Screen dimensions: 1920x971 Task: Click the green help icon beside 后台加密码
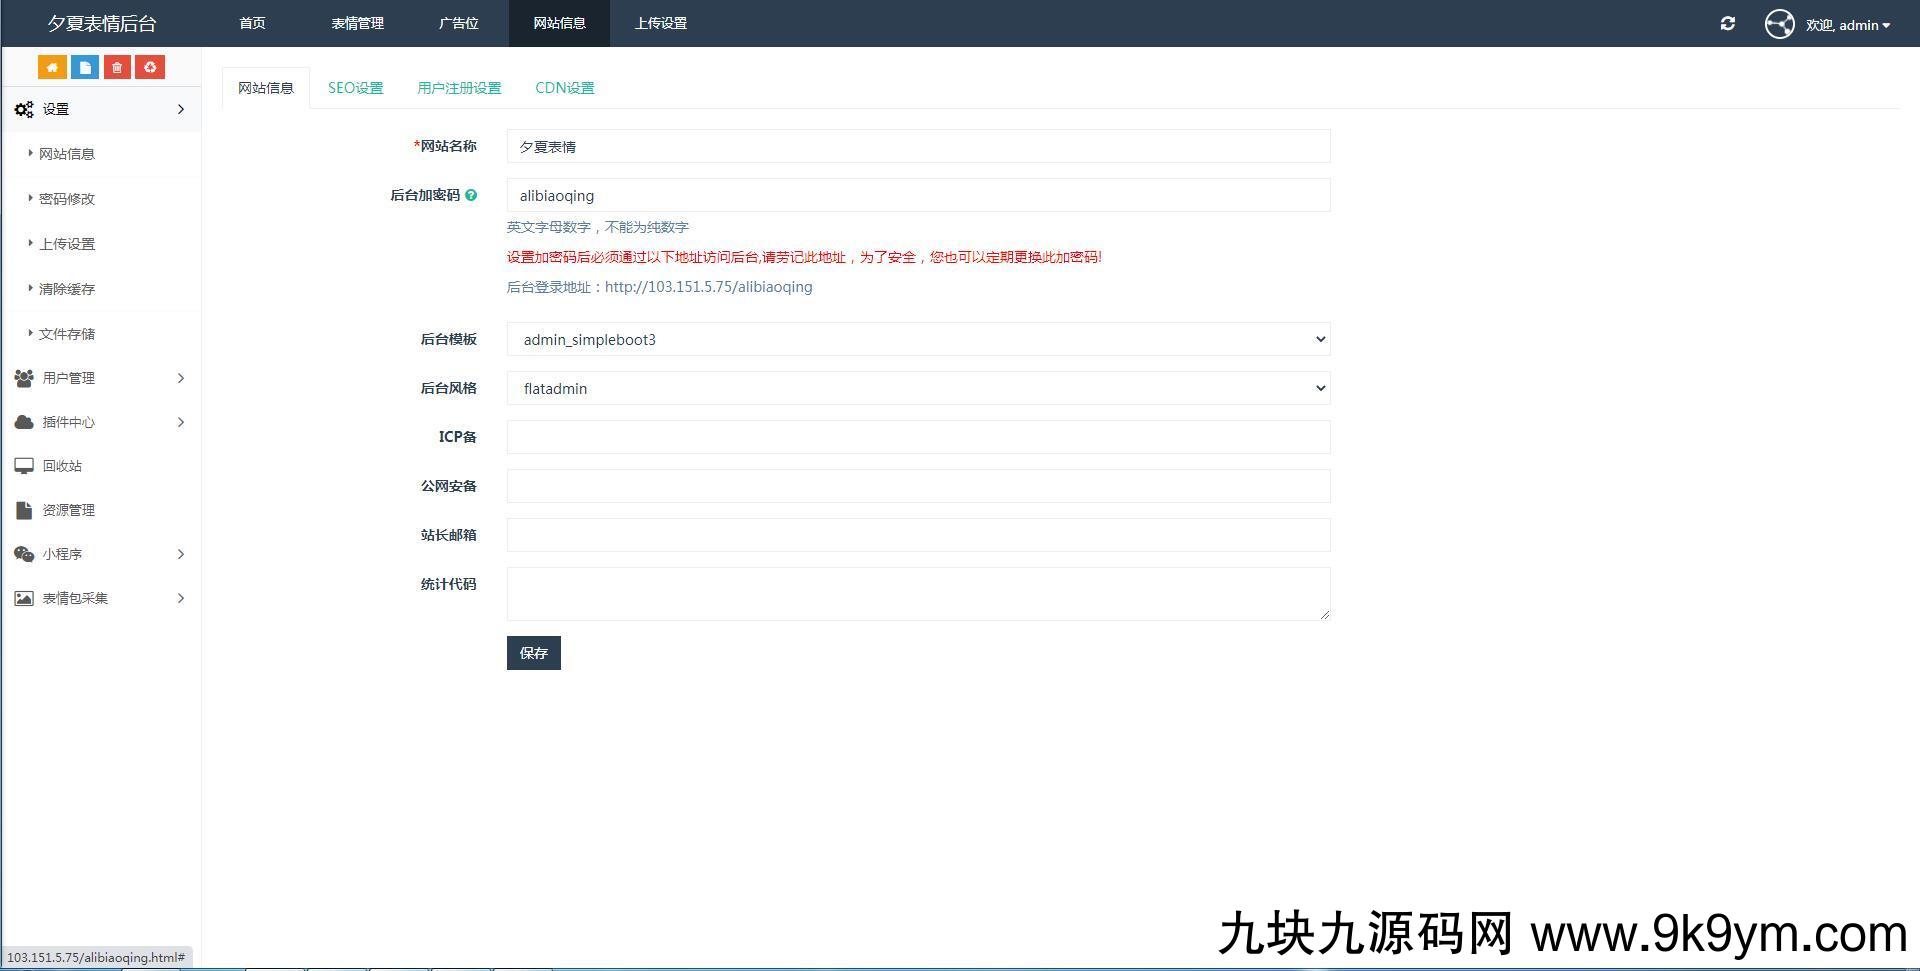(x=471, y=195)
